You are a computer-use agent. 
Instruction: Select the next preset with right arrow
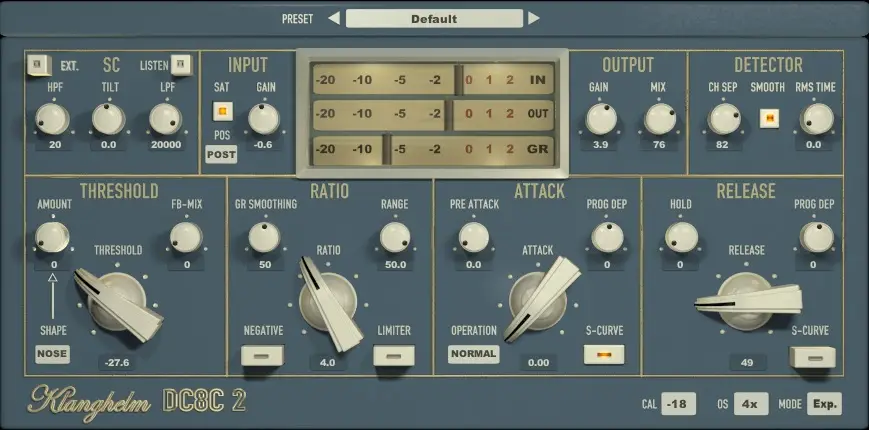(533, 19)
